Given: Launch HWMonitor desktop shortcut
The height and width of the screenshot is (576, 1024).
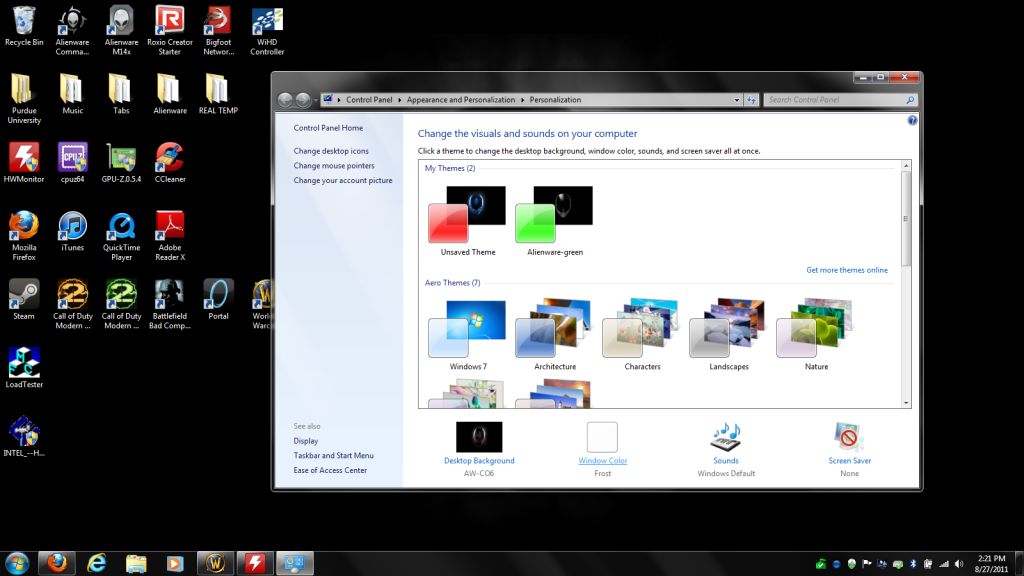Looking at the screenshot, I should (24, 163).
